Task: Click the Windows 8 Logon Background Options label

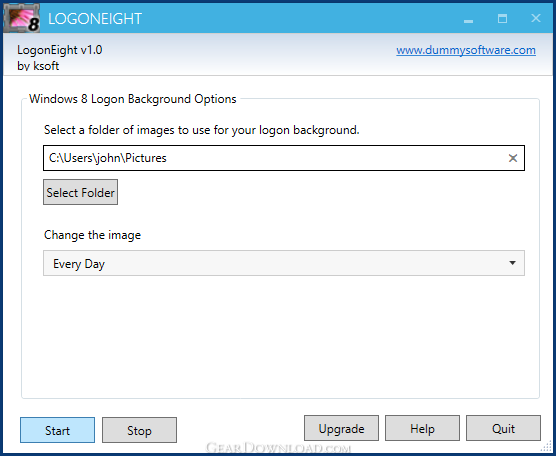Action: click(x=133, y=99)
